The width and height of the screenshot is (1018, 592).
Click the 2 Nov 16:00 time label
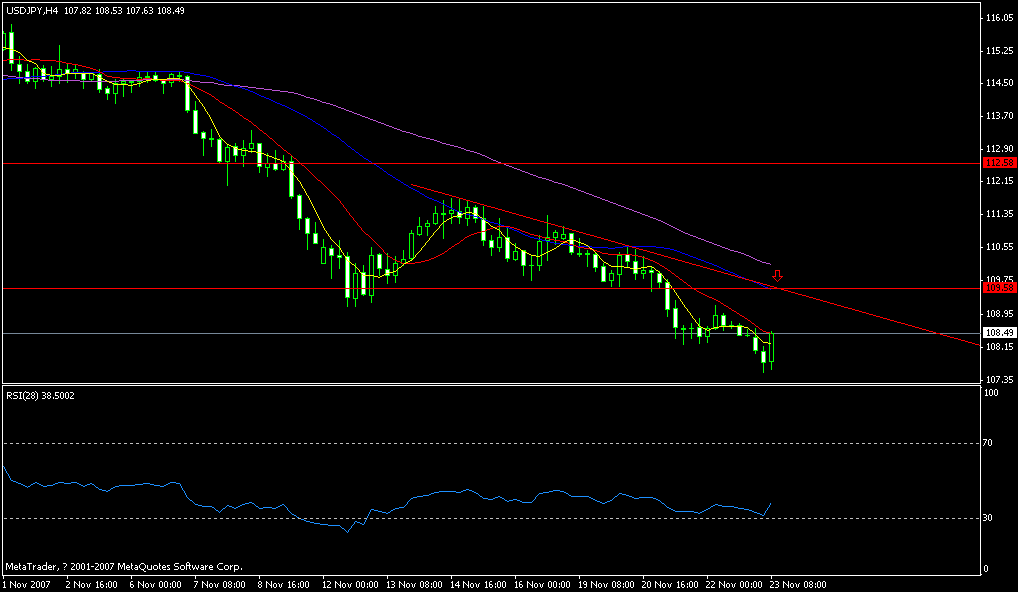[x=92, y=585]
